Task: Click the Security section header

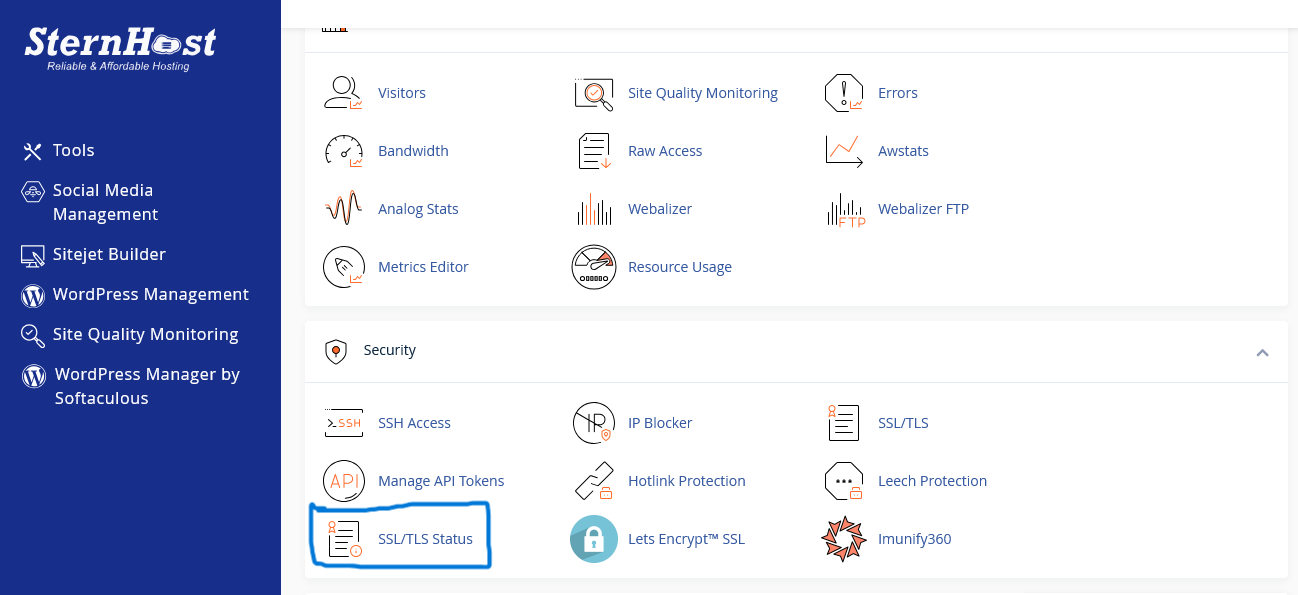Action: [x=389, y=350]
